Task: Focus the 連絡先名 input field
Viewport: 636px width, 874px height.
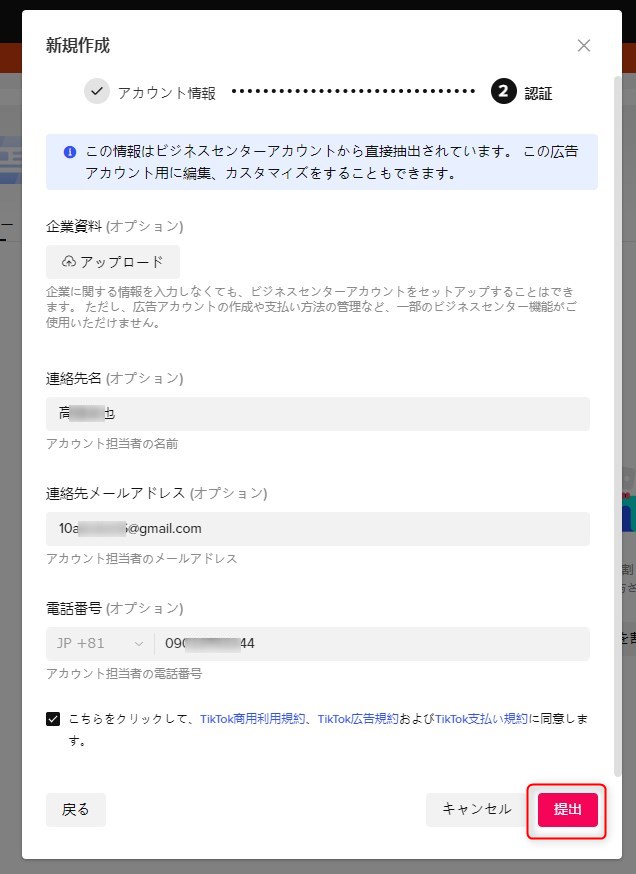Action: pos(318,414)
